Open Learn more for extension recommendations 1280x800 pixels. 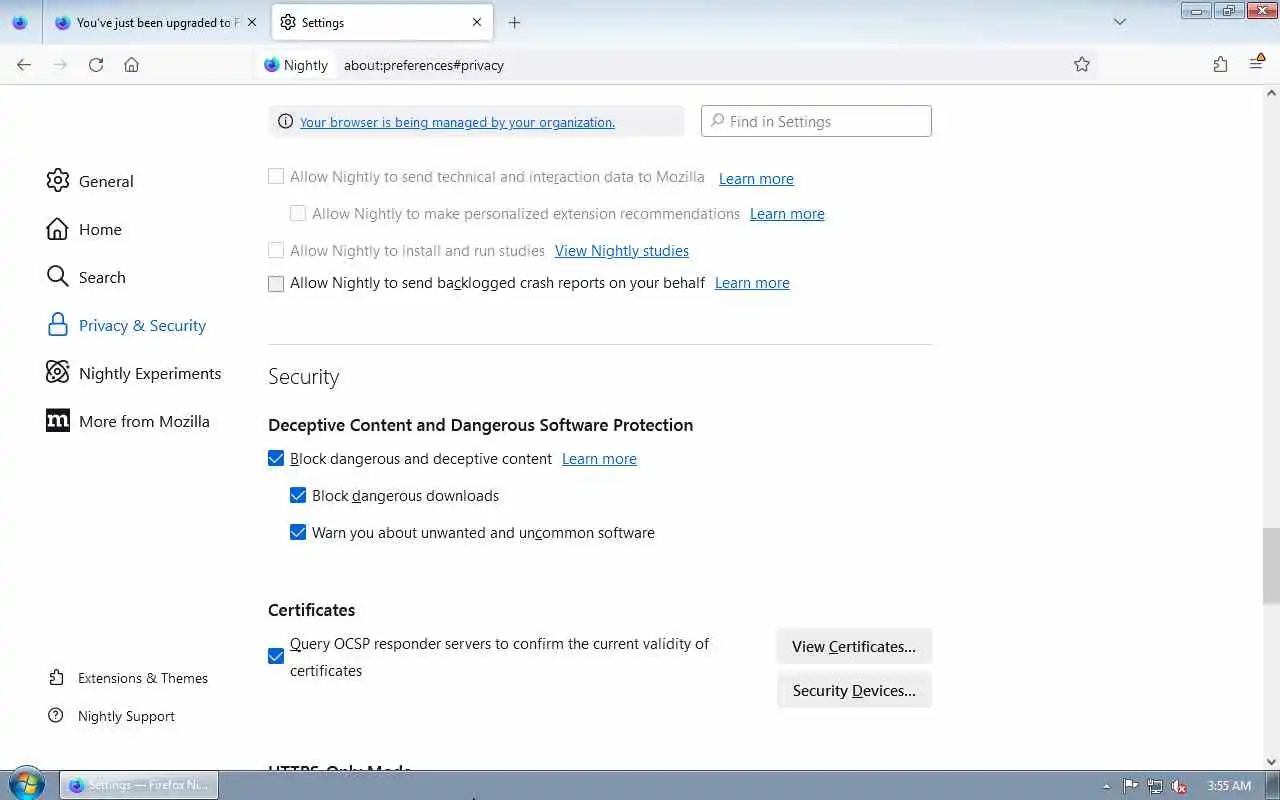pos(787,214)
